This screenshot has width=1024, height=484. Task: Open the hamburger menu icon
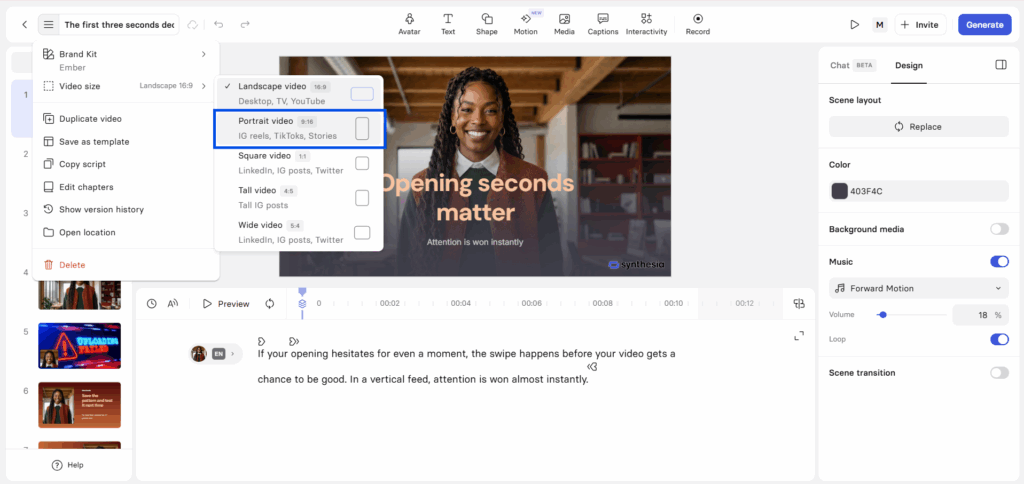(49, 25)
